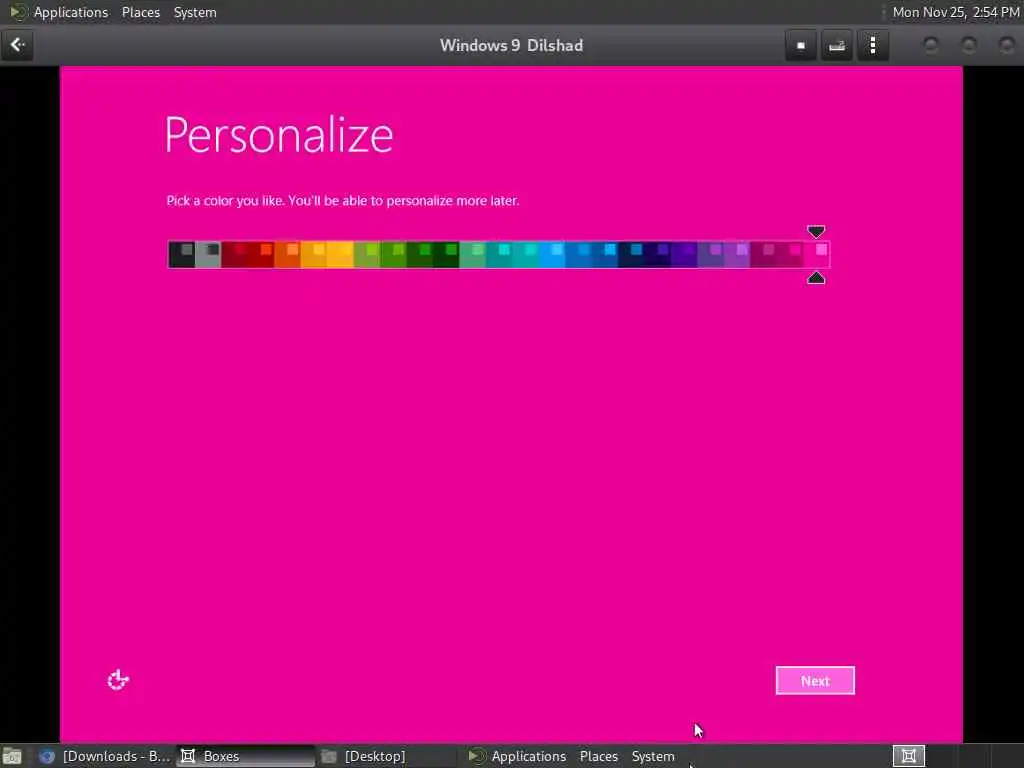Click the square stop icon in the Boxes header
Screen dimensions: 1024x768
pyautogui.click(x=801, y=45)
